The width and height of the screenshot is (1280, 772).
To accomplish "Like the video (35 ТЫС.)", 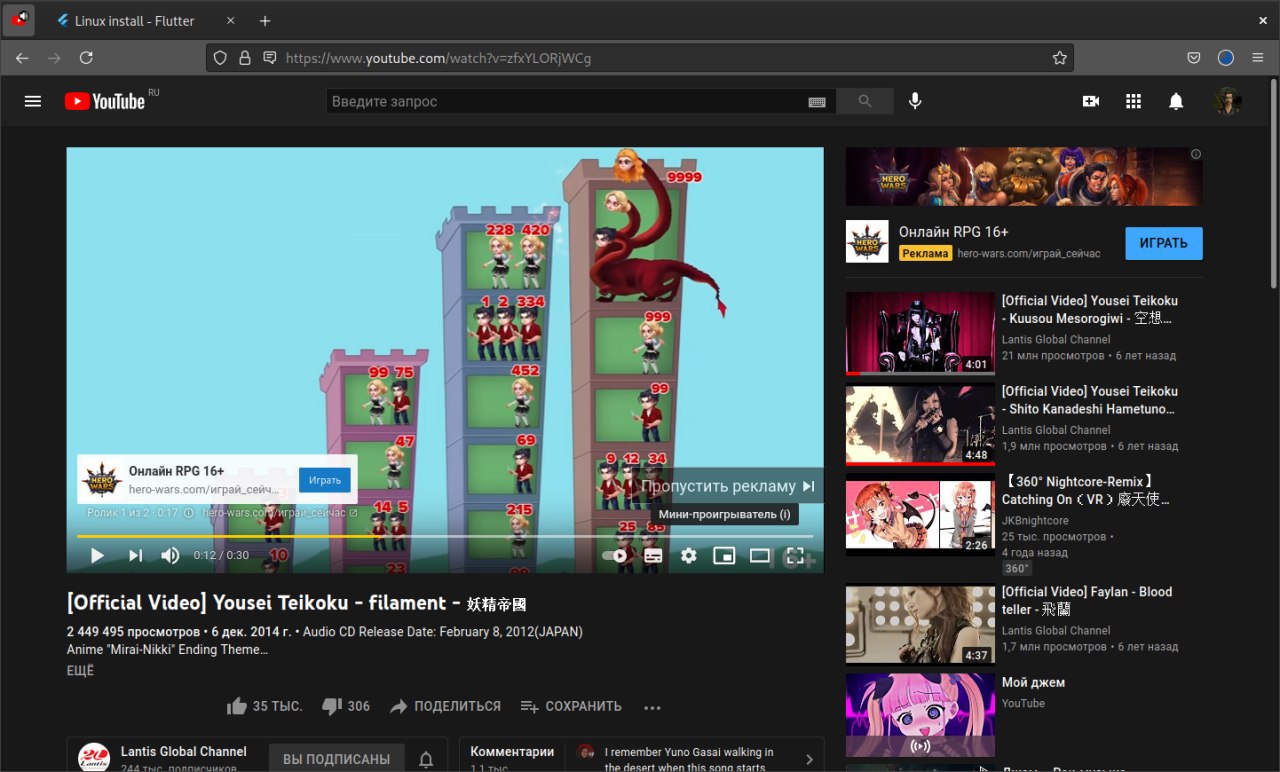I will coord(265,706).
